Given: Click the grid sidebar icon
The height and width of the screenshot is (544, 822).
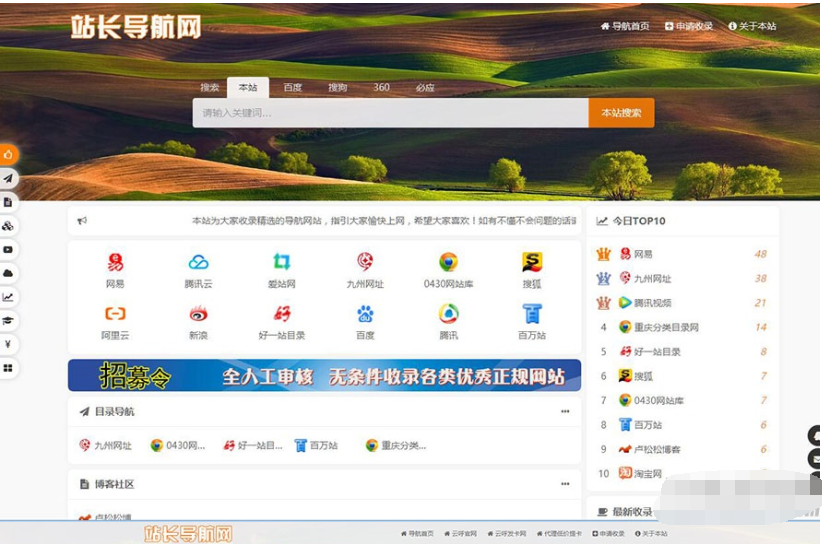Looking at the screenshot, I should pos(8,368).
